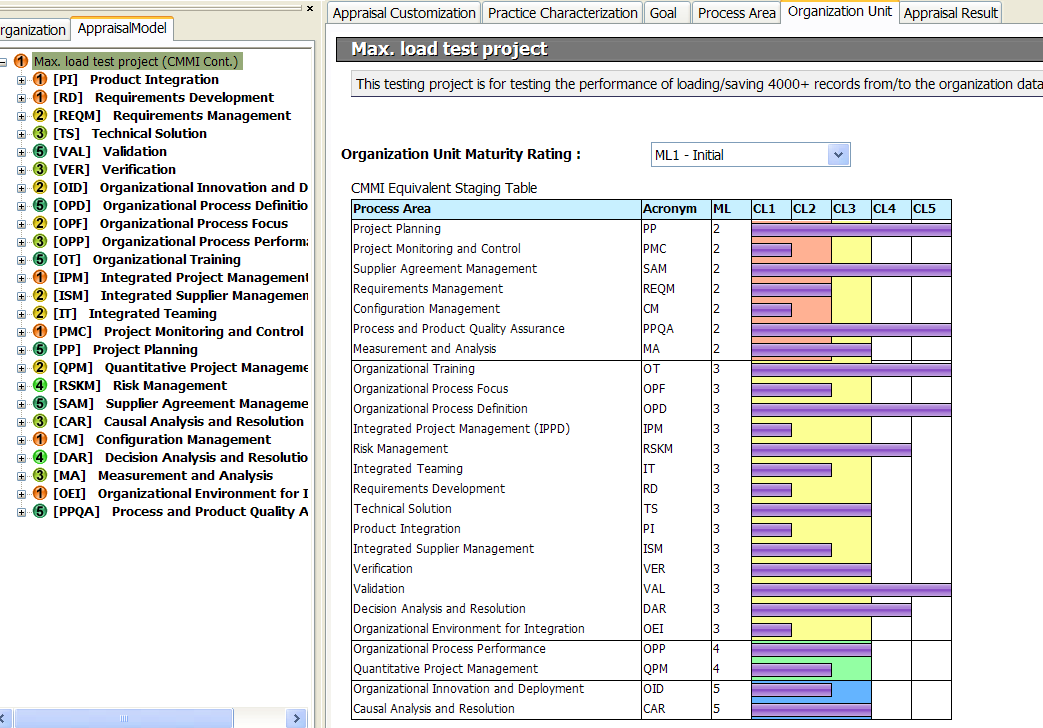Switch to the AppraisalModel panel tab
This screenshot has width=1043, height=728.
click(122, 28)
